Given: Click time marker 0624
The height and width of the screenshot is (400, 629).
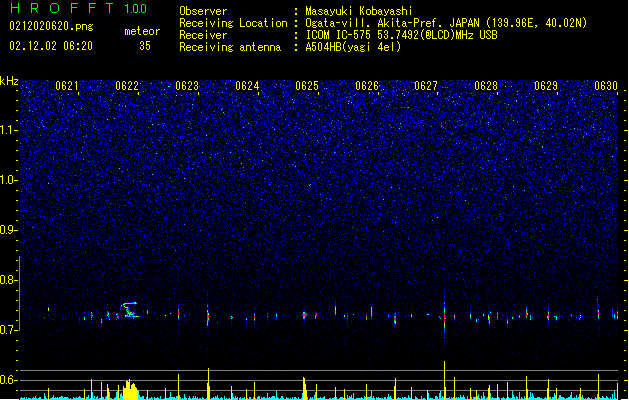Looking at the screenshot, I should click(x=247, y=86).
